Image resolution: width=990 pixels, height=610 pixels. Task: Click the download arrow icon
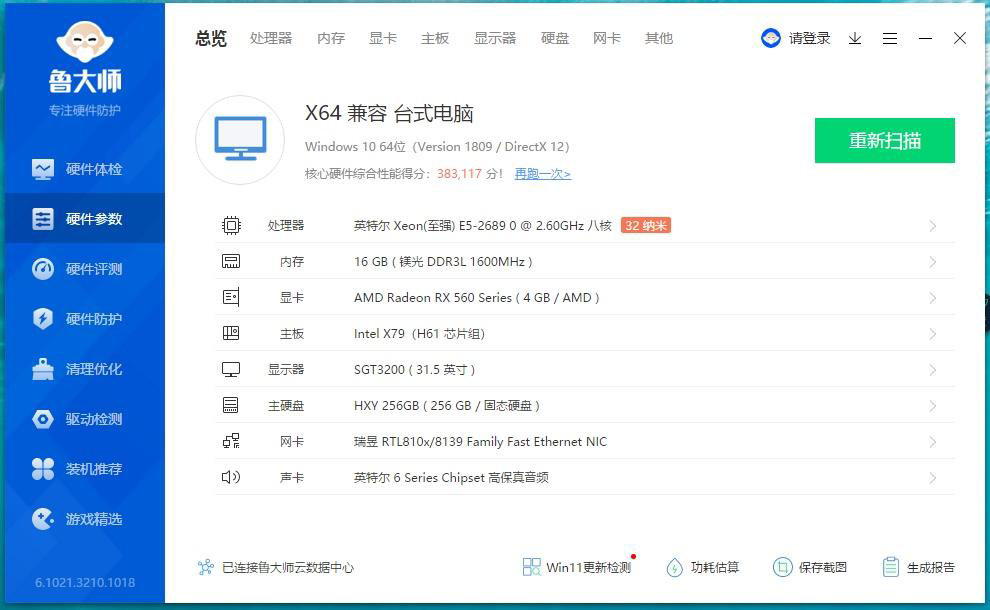855,39
